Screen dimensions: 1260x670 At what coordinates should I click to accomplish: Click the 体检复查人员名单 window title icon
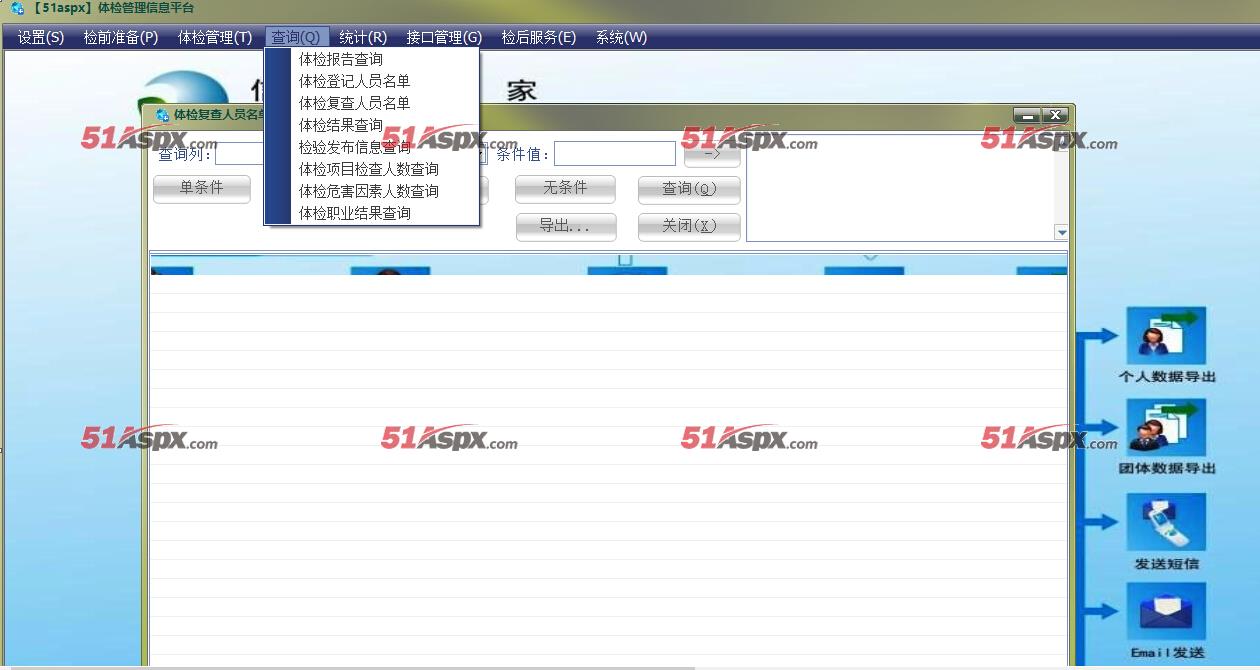162,115
